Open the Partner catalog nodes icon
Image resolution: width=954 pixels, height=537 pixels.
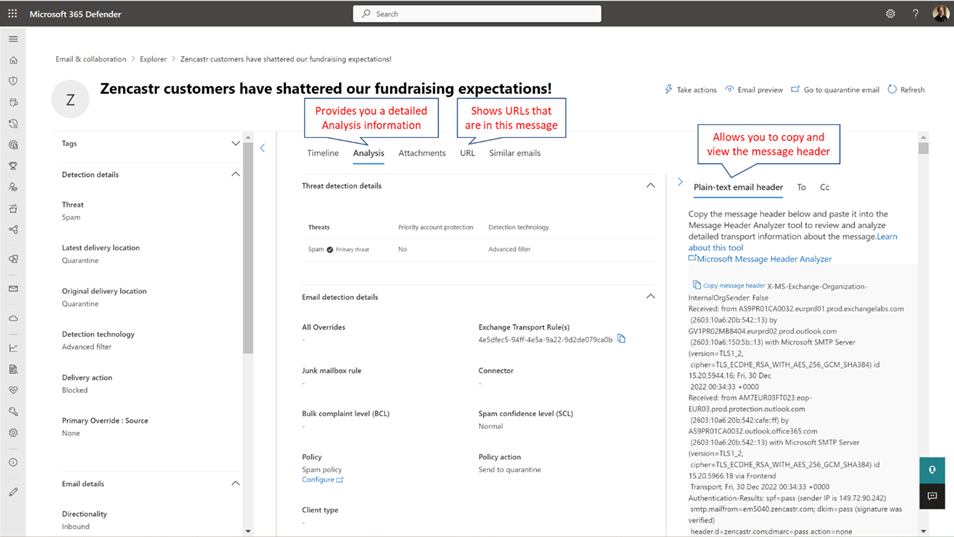(13, 230)
